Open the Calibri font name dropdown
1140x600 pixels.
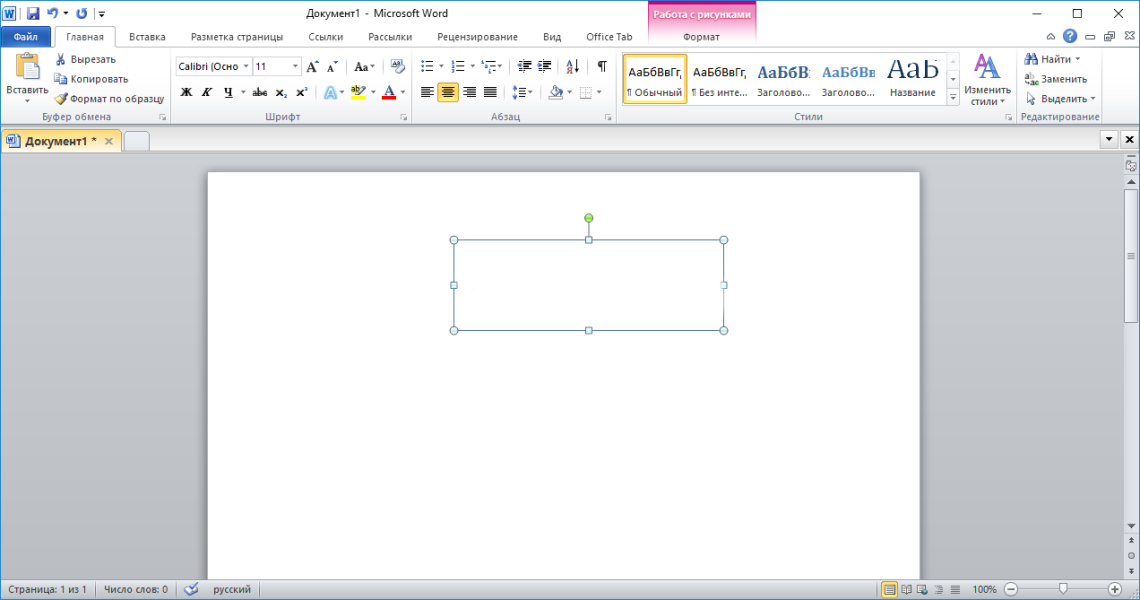[246, 67]
